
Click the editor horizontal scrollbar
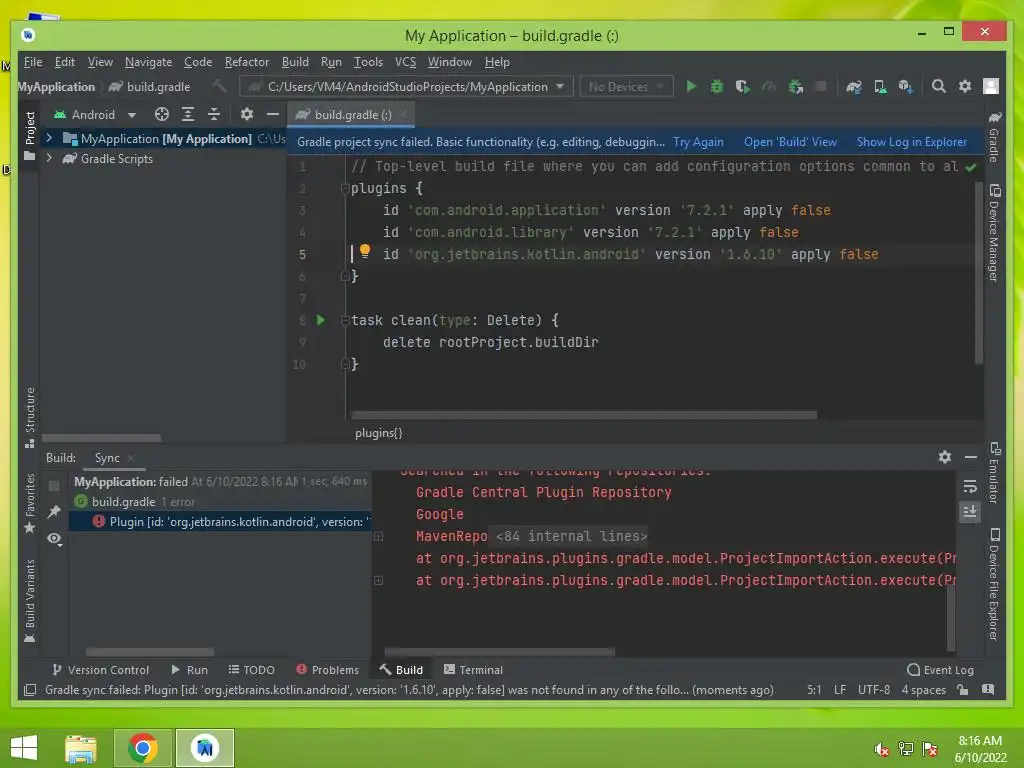pyautogui.click(x=584, y=415)
